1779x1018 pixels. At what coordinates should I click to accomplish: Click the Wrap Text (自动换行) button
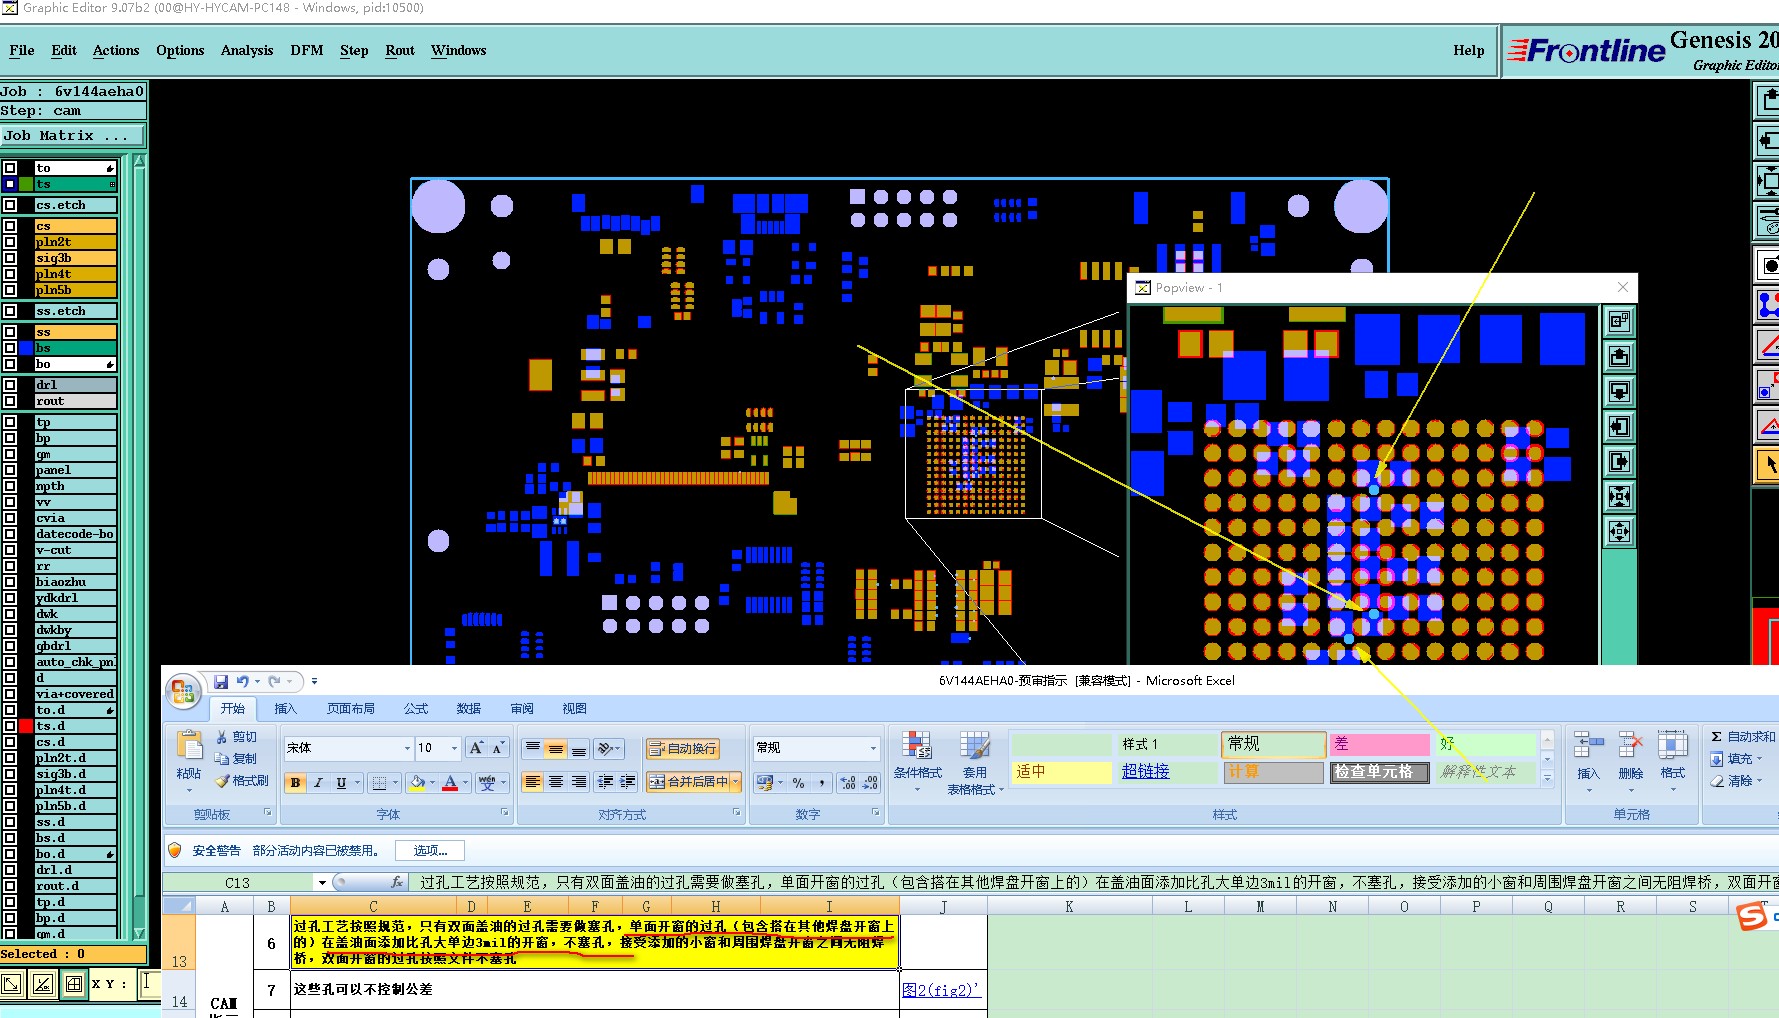[x=683, y=748]
